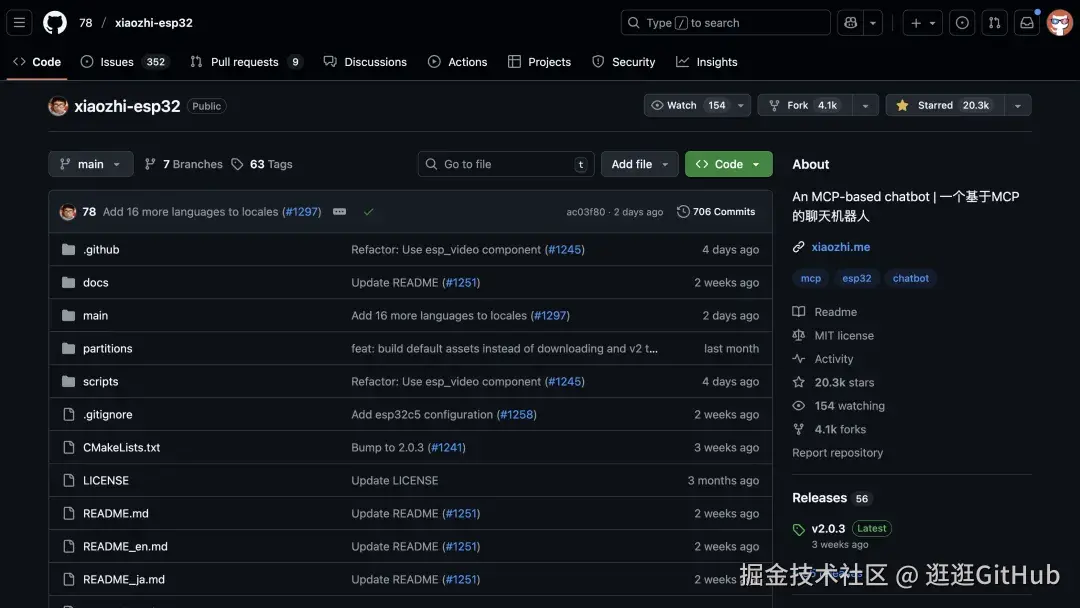Click the green check status icon

click(368, 211)
